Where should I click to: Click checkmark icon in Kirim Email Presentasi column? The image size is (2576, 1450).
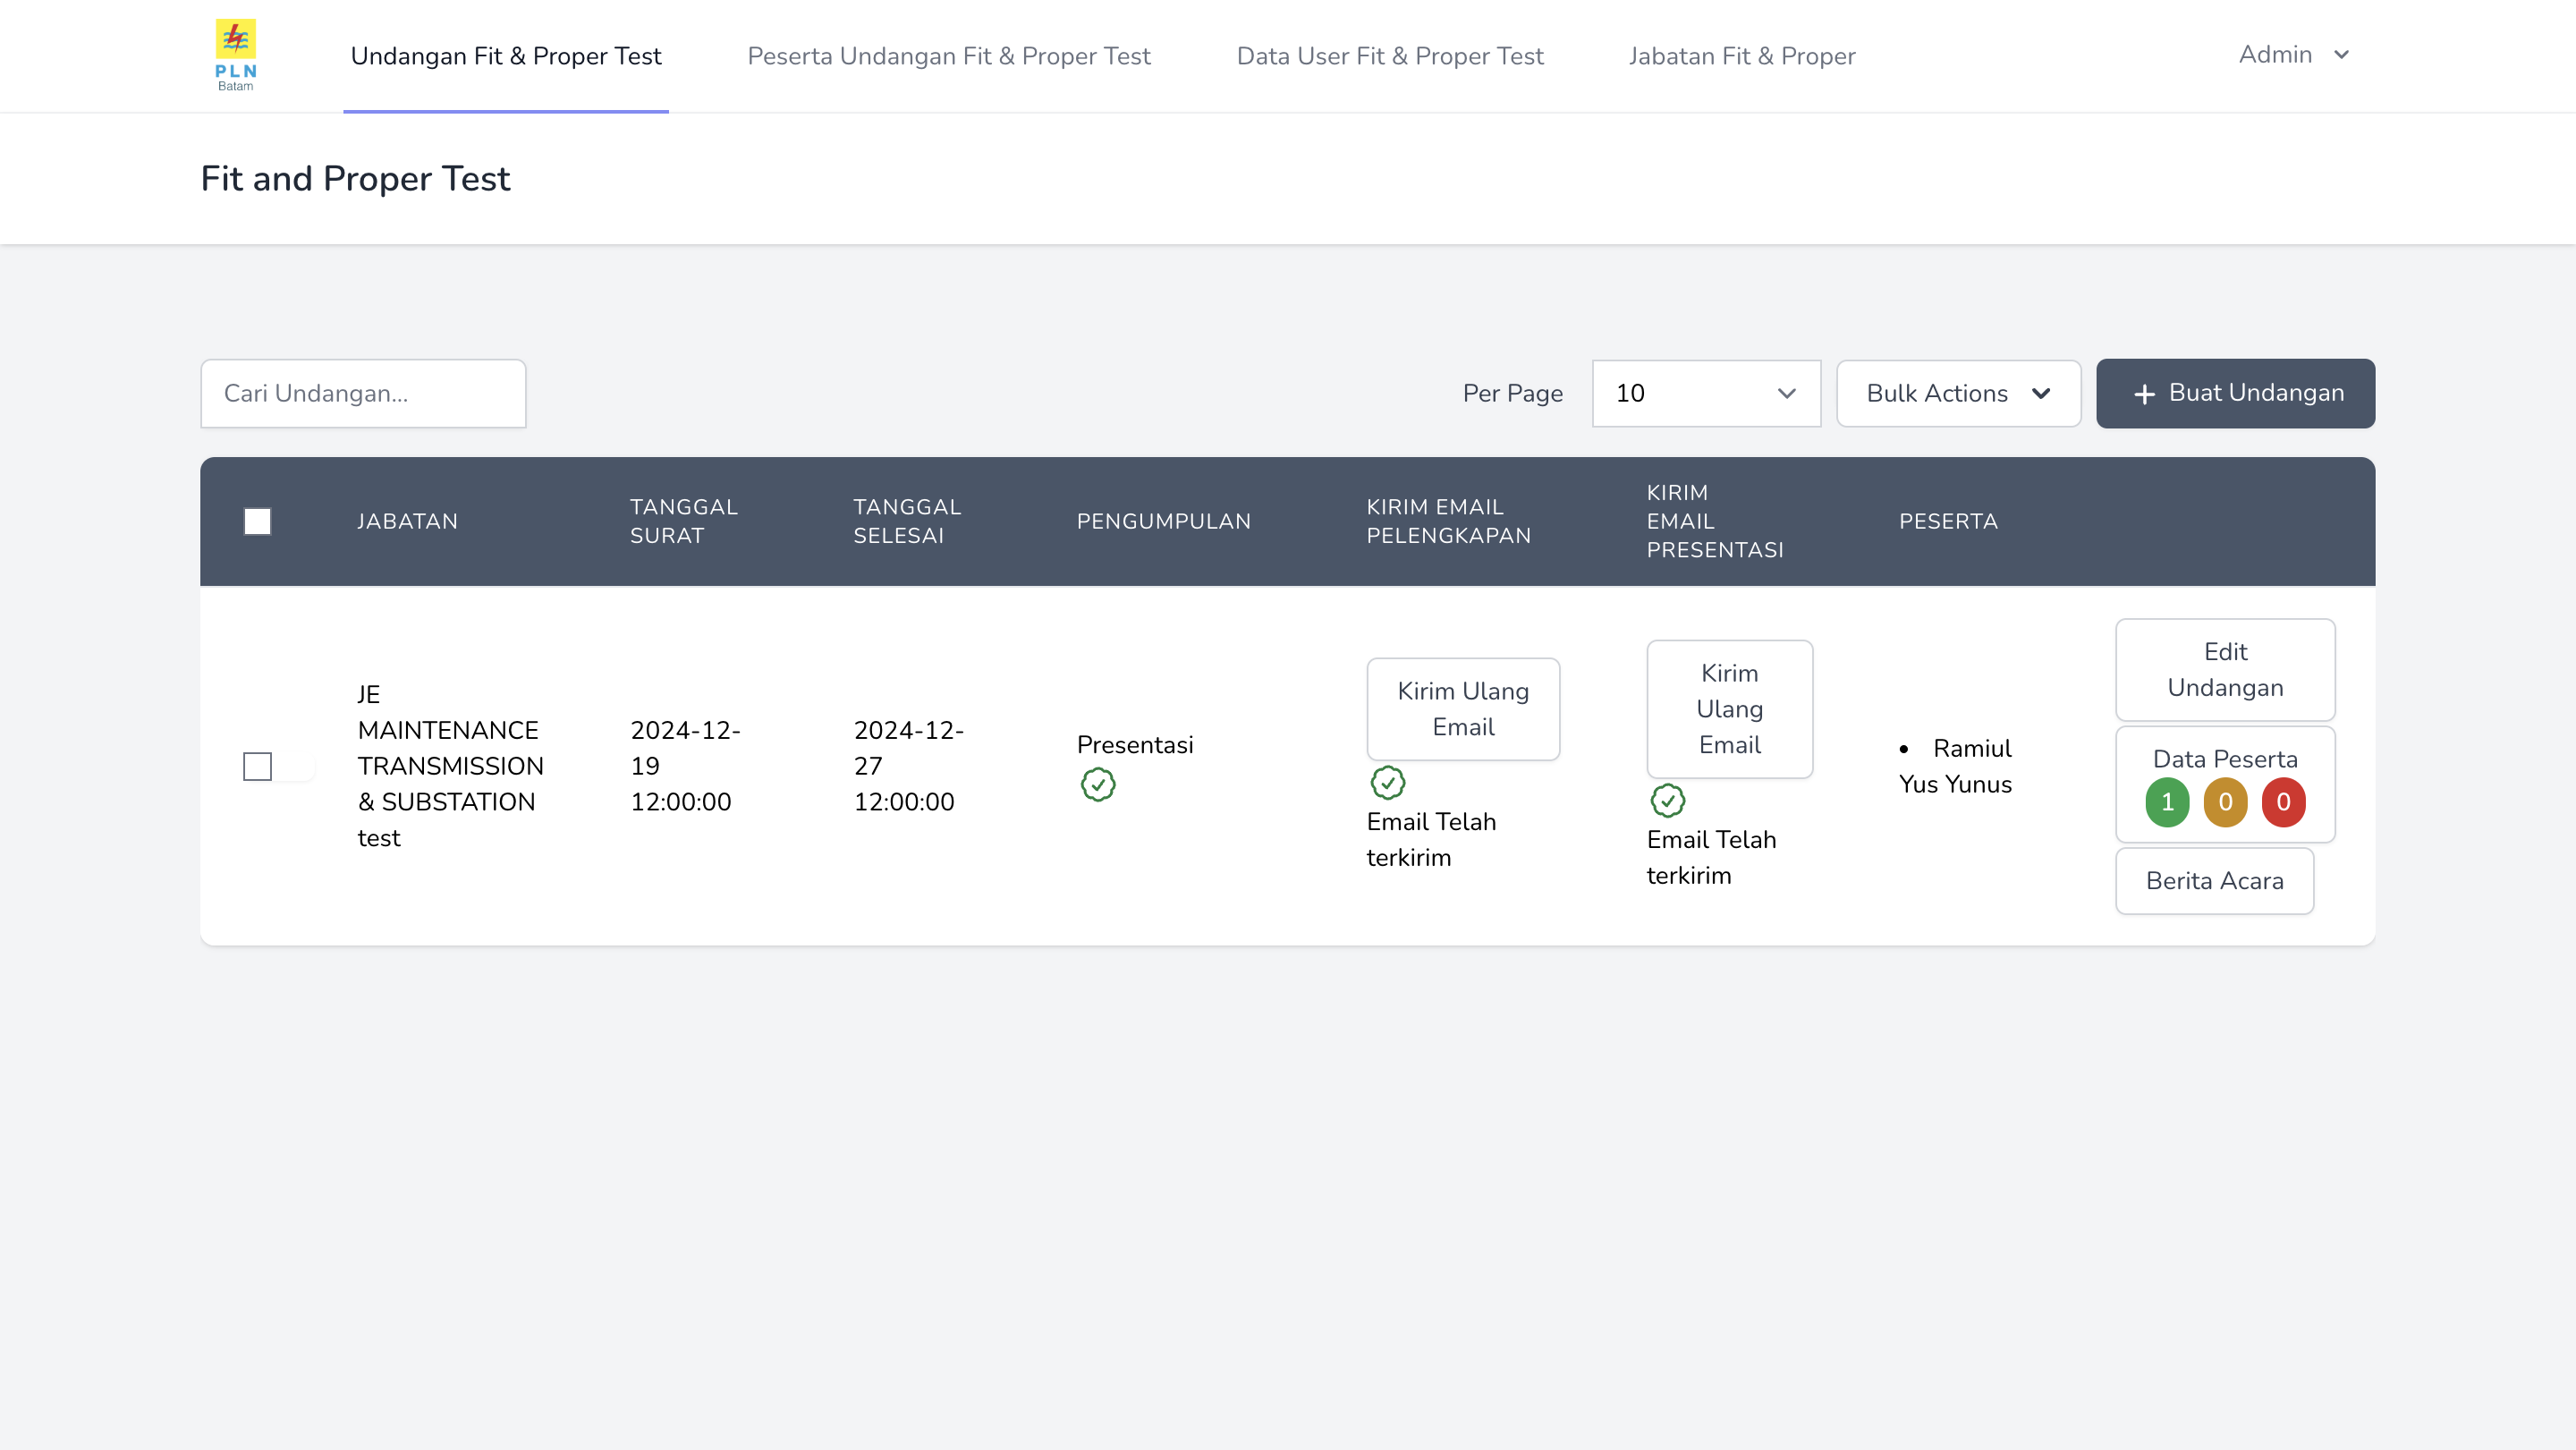click(x=1667, y=801)
